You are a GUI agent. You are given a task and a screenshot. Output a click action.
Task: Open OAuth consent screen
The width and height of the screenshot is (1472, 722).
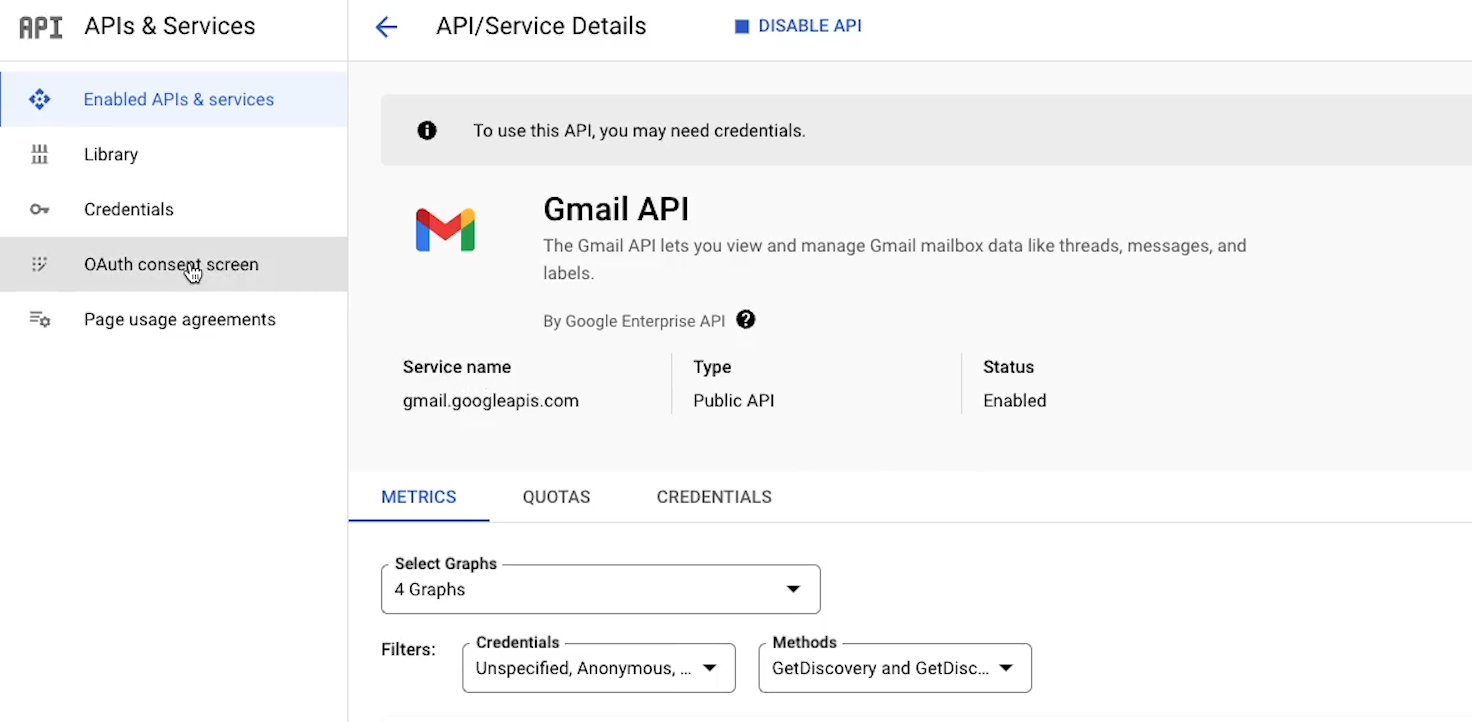(x=174, y=264)
